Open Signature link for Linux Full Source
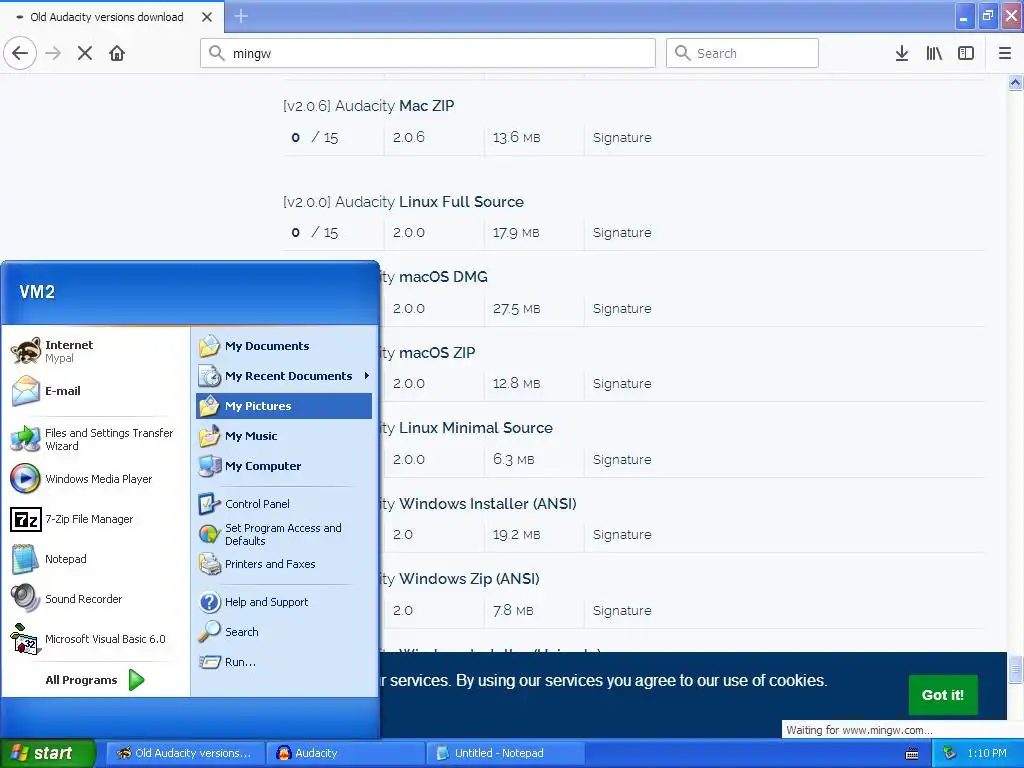1024x768 pixels. tap(622, 233)
